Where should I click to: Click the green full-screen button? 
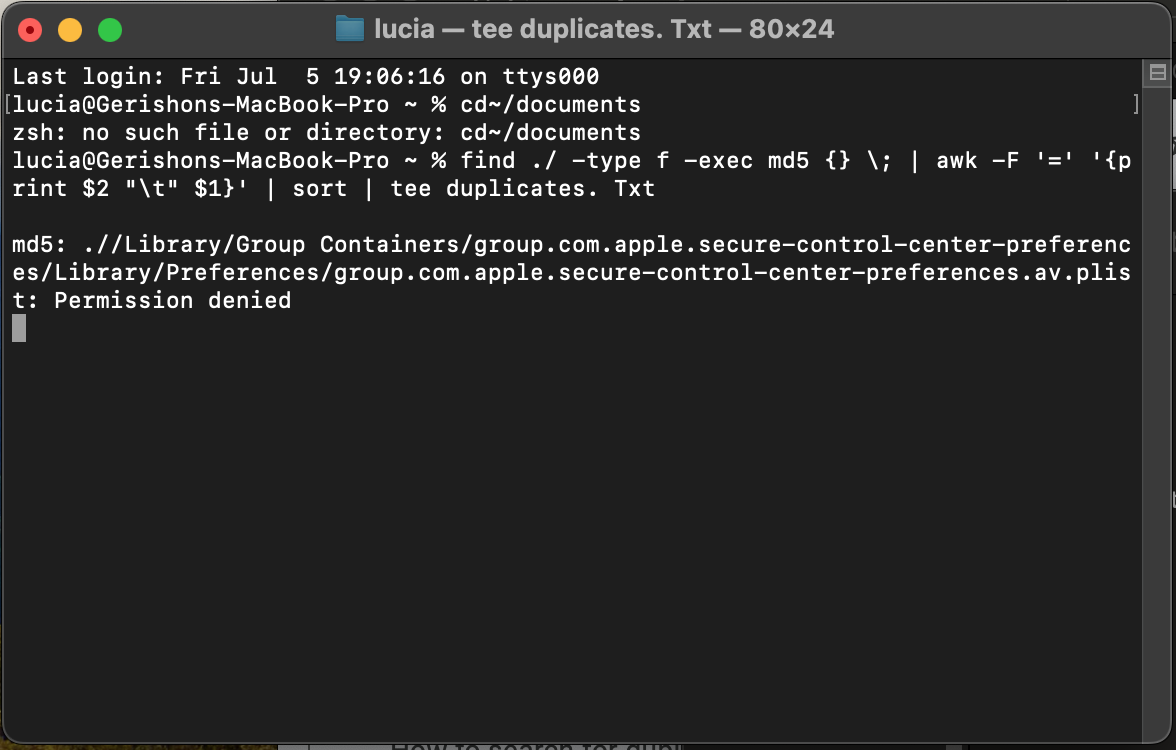pos(110,30)
